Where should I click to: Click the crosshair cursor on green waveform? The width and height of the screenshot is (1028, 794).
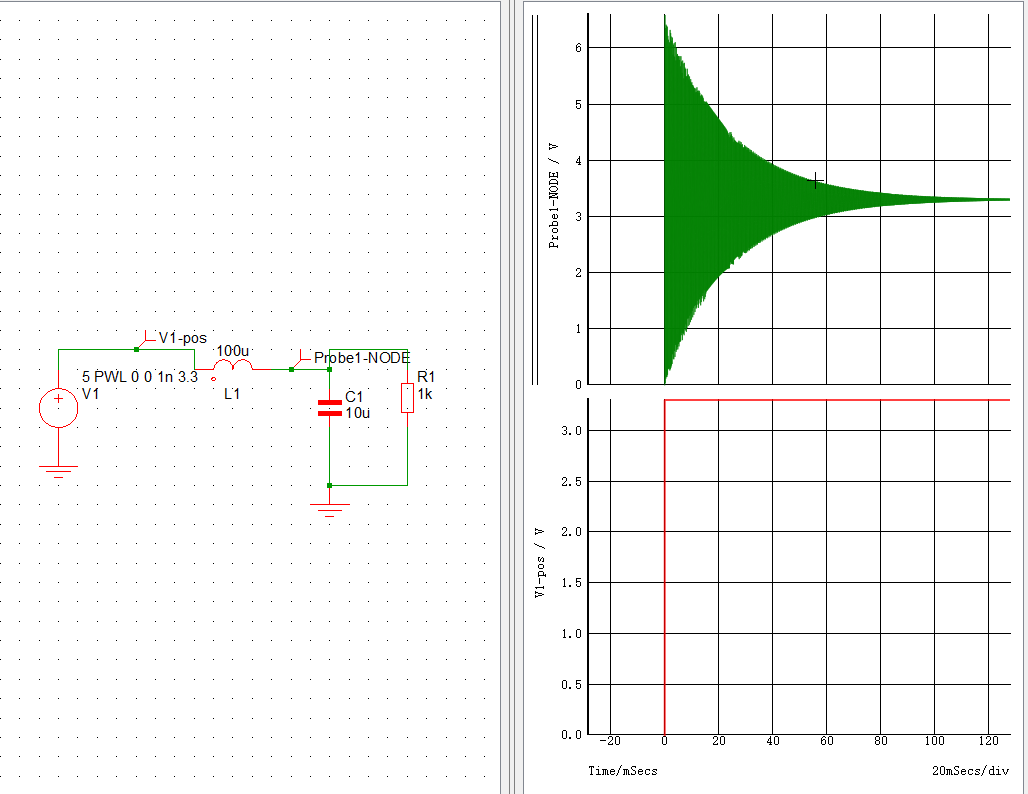point(815,180)
